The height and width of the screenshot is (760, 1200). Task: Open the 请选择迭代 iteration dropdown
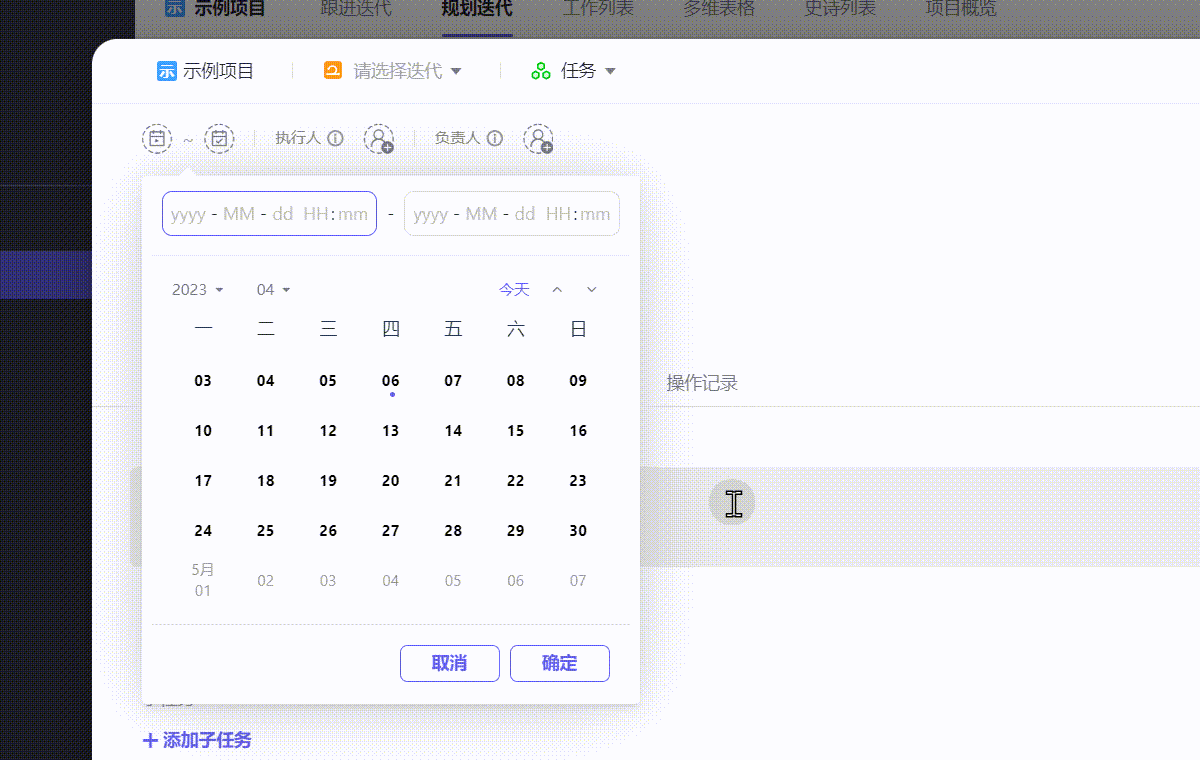point(406,71)
